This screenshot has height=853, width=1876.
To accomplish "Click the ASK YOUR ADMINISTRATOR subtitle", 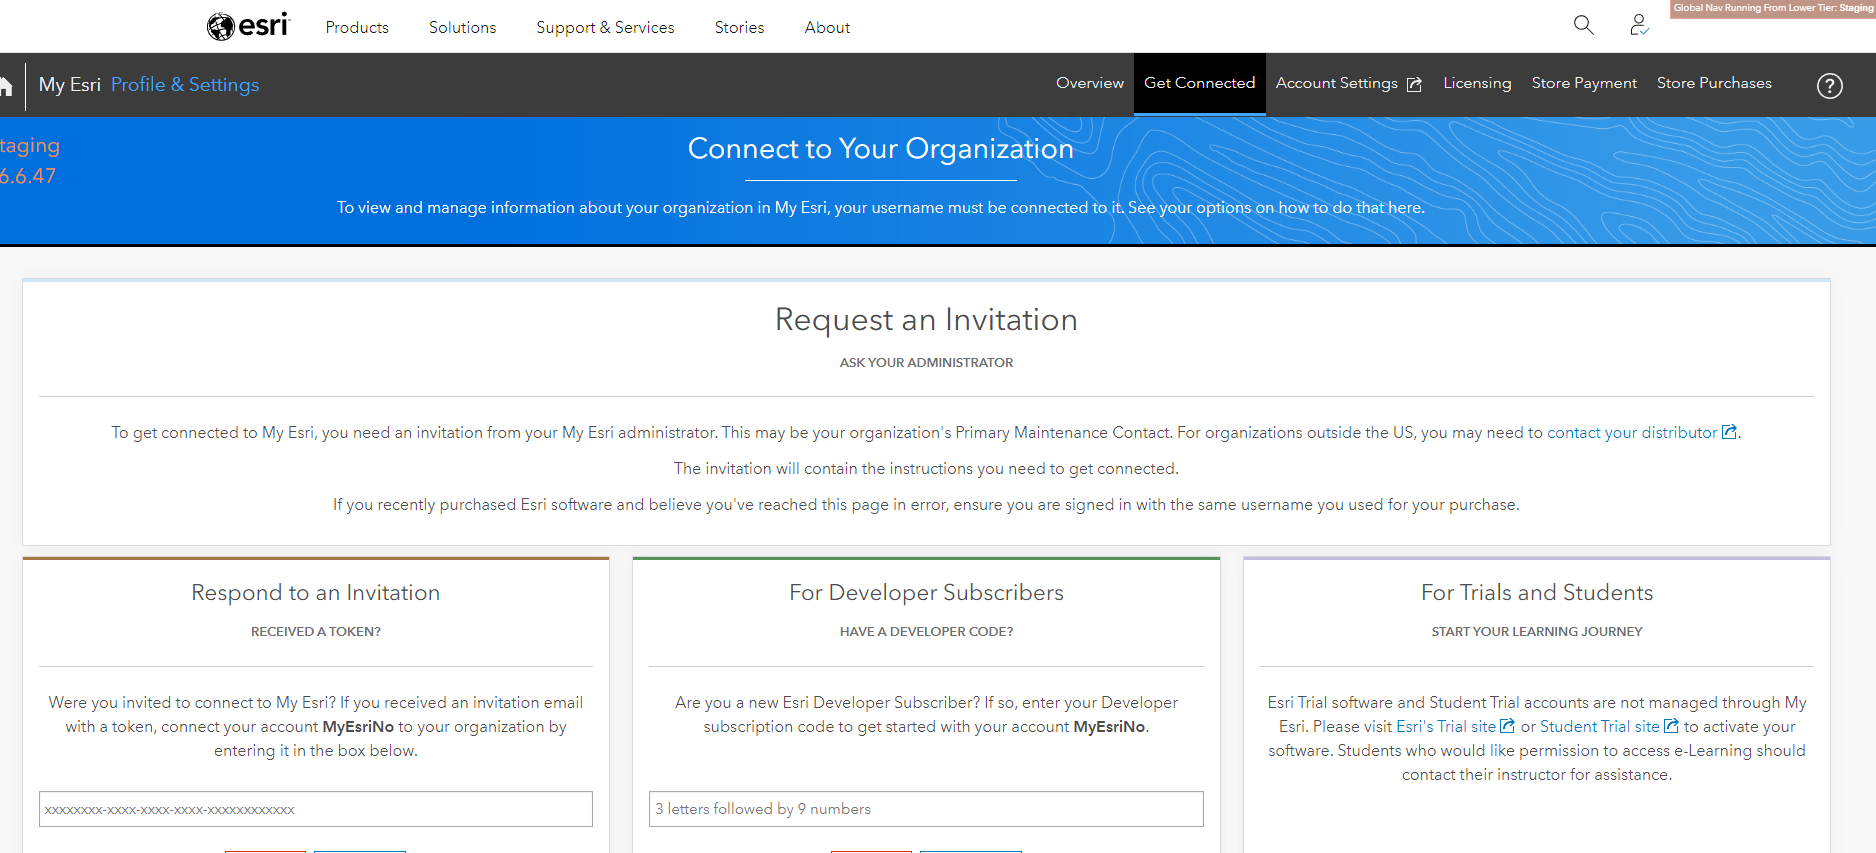I will 926,363.
